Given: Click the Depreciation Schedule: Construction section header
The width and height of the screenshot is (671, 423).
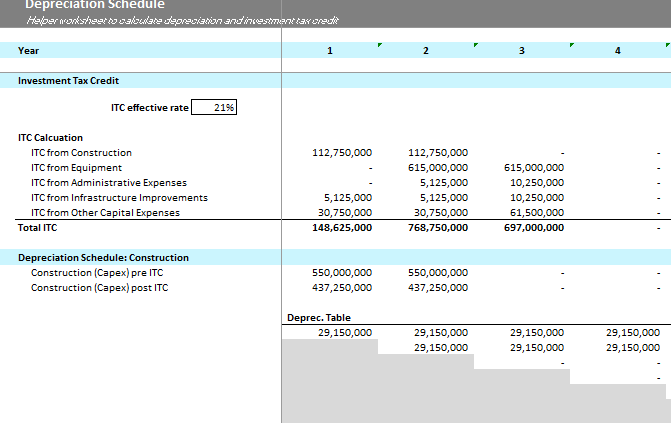Looking at the screenshot, I should tap(103, 258).
